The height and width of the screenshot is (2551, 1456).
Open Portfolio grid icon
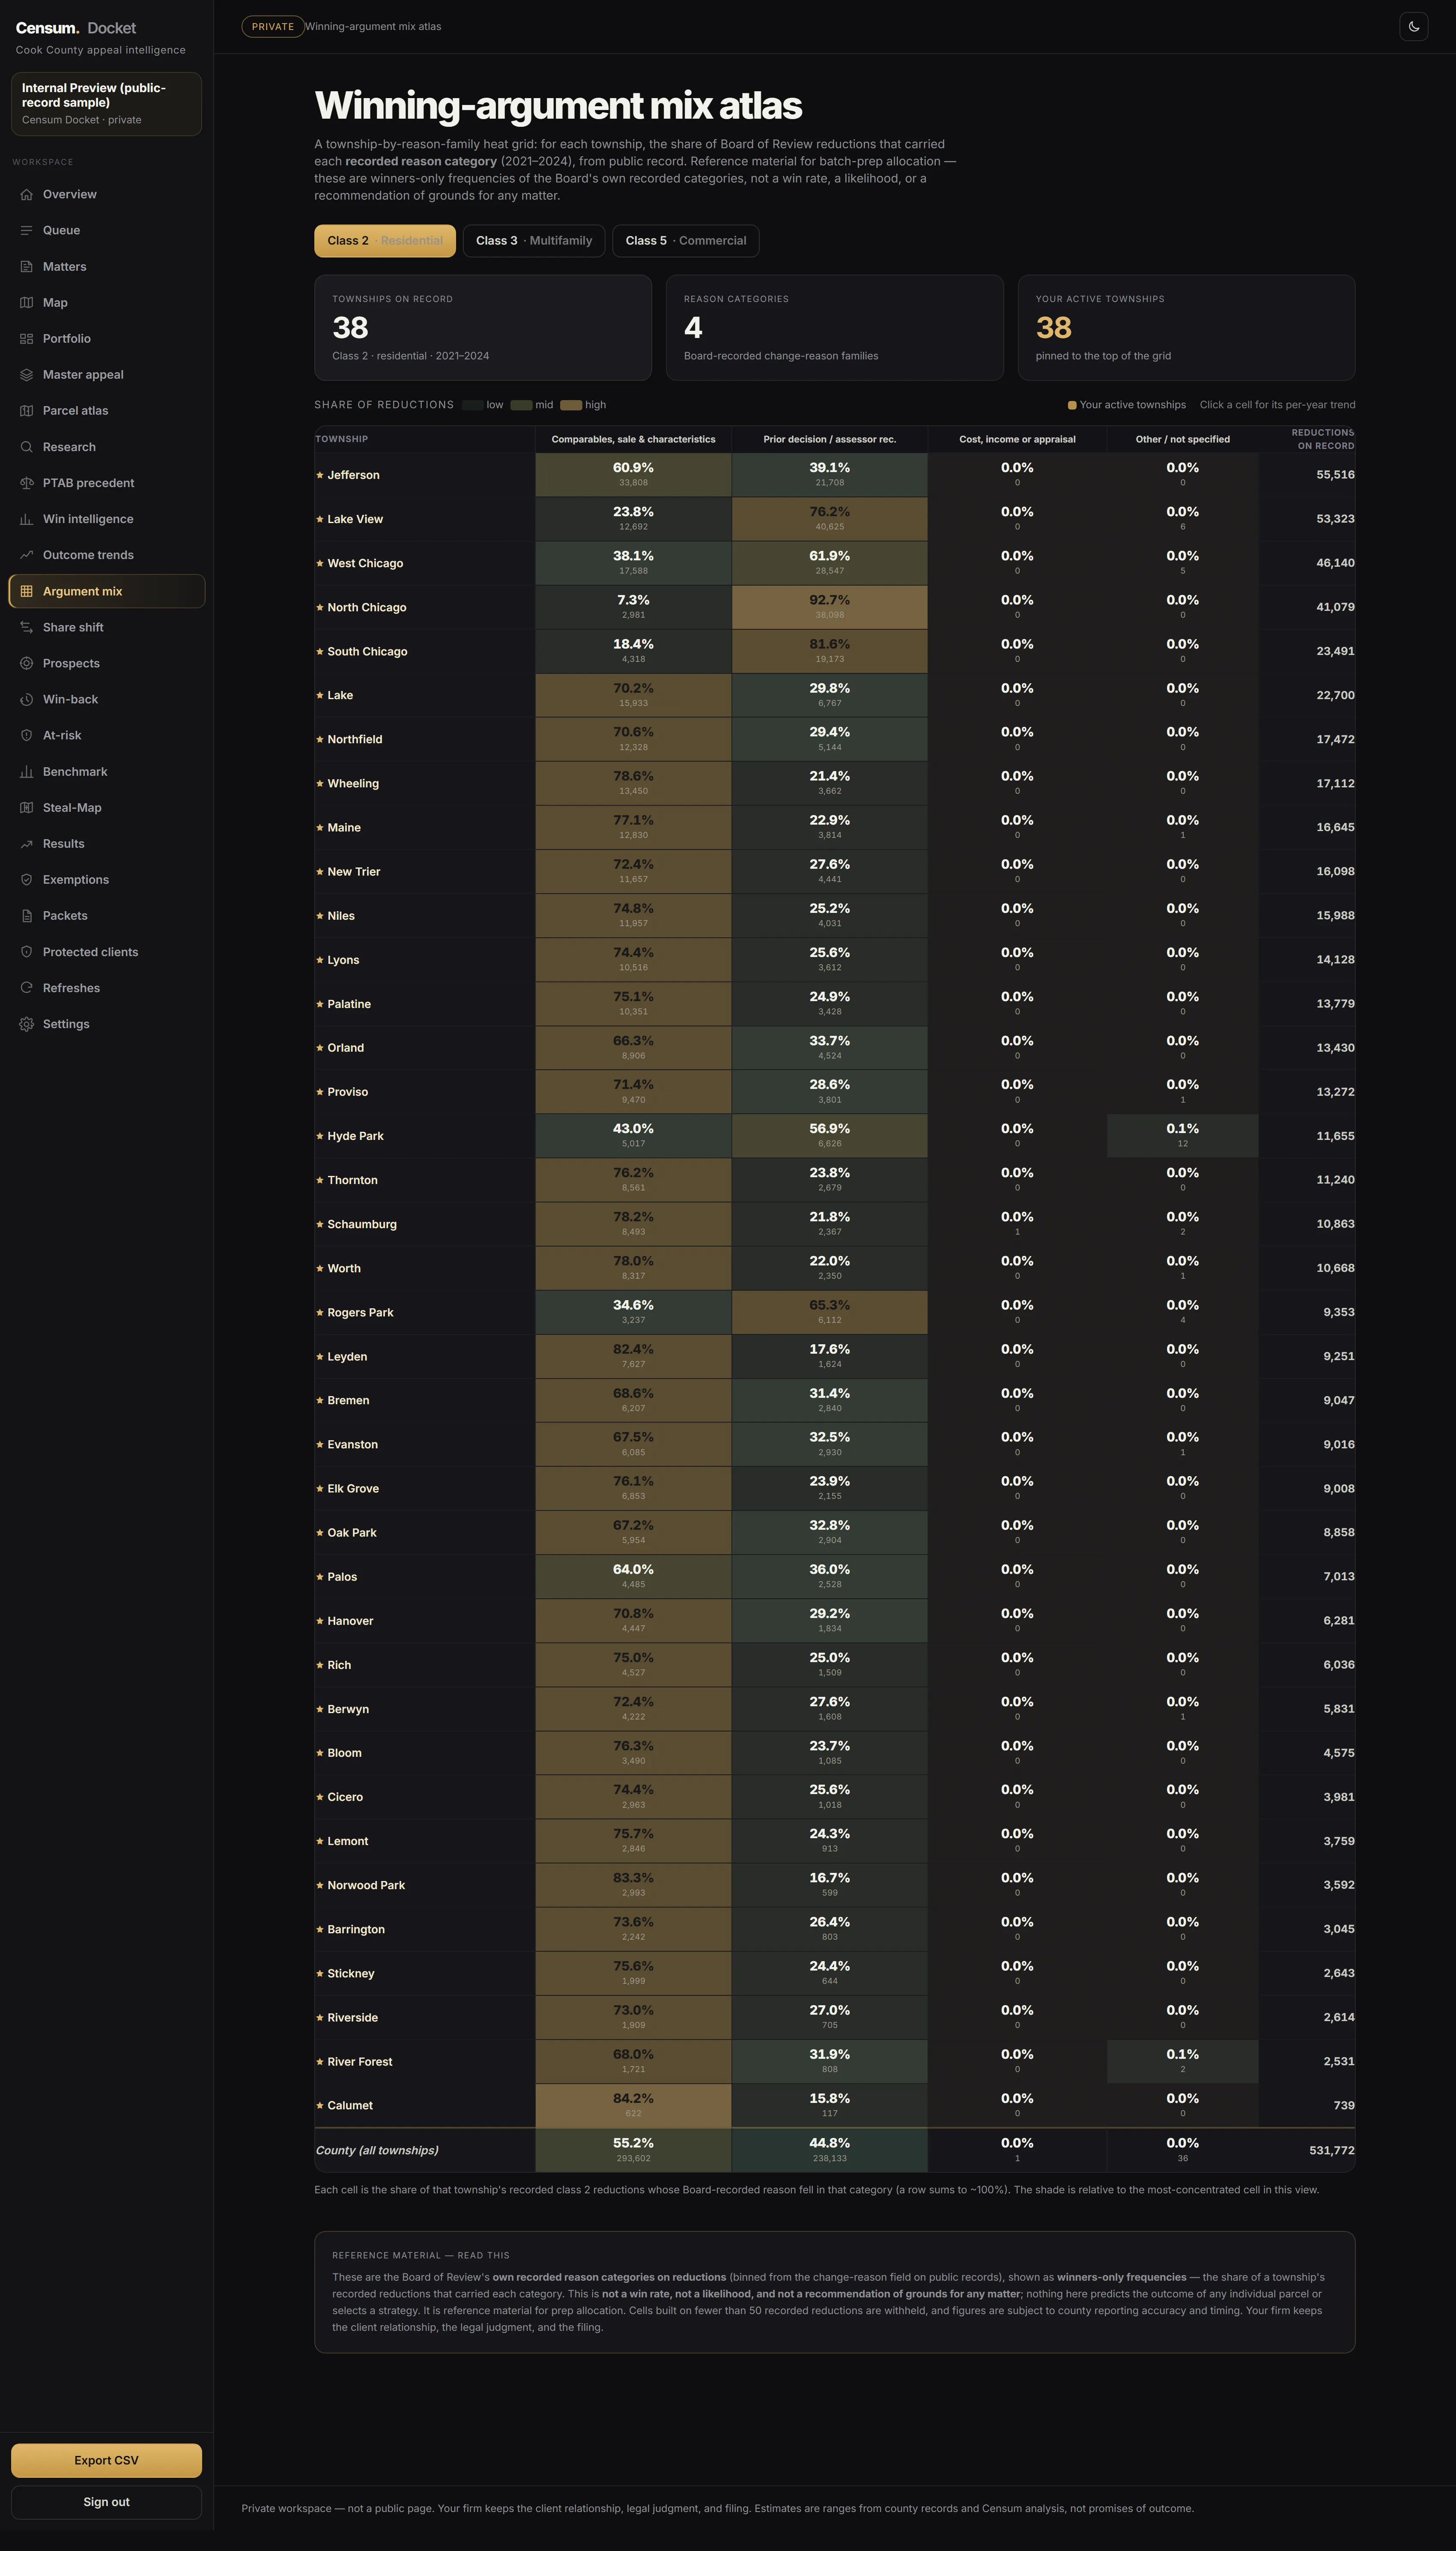27,339
